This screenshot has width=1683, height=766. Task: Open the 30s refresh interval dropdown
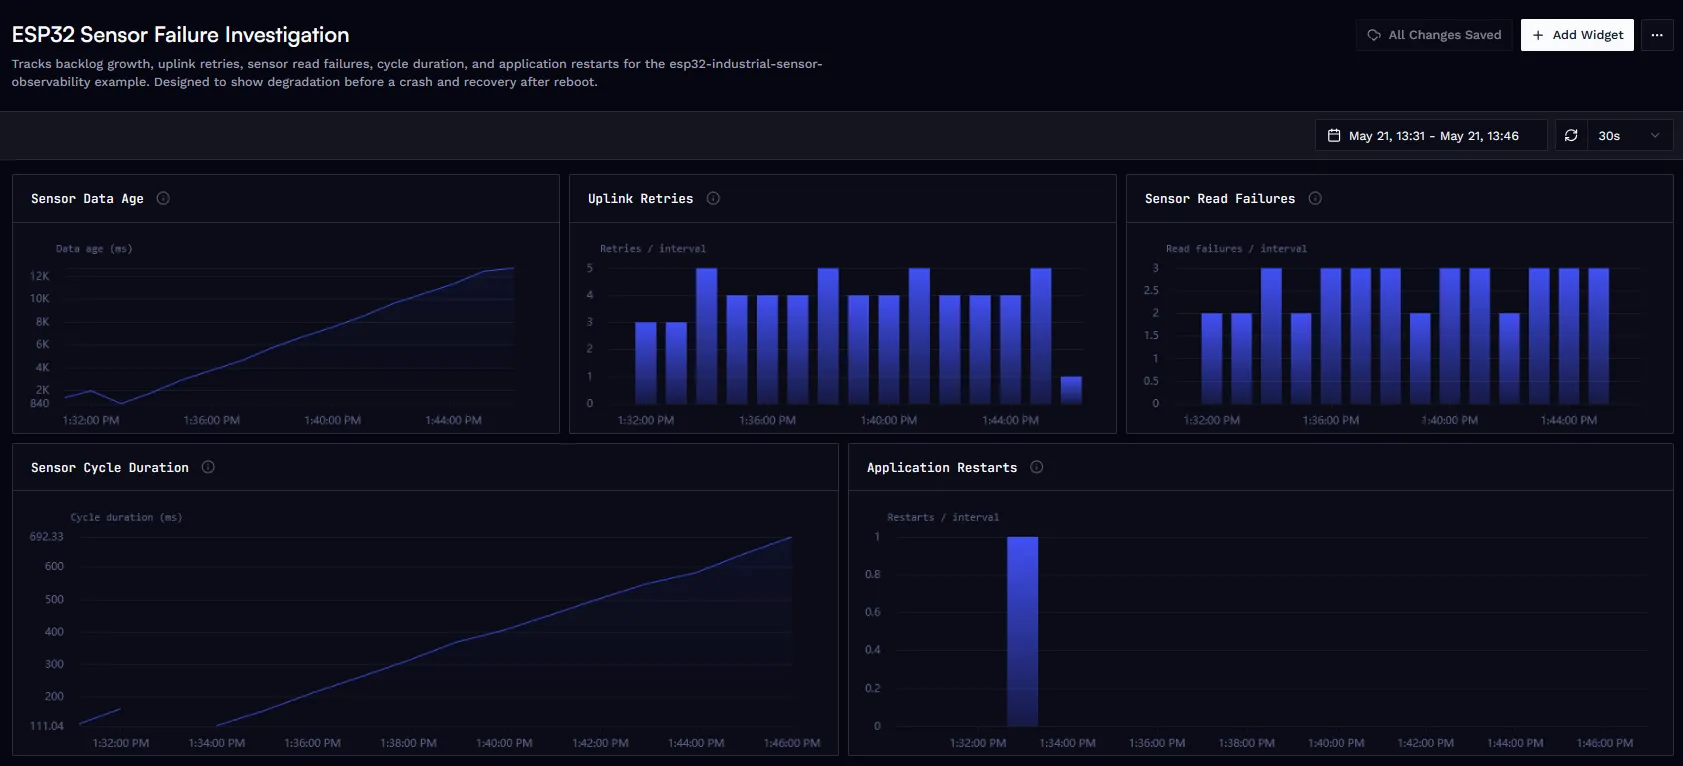pos(1630,136)
